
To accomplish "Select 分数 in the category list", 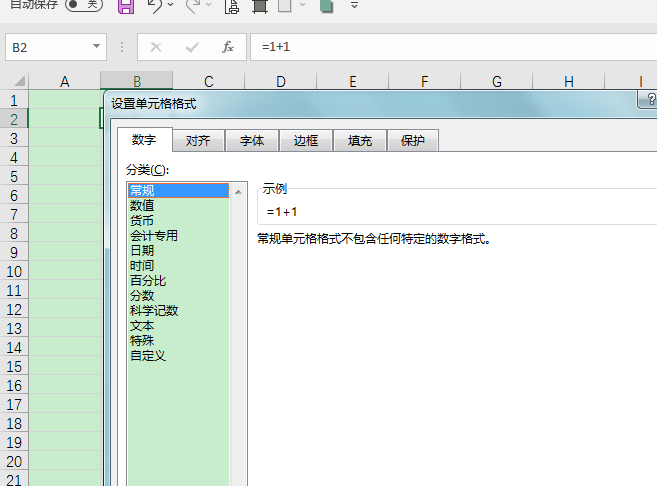I will 178,296.
